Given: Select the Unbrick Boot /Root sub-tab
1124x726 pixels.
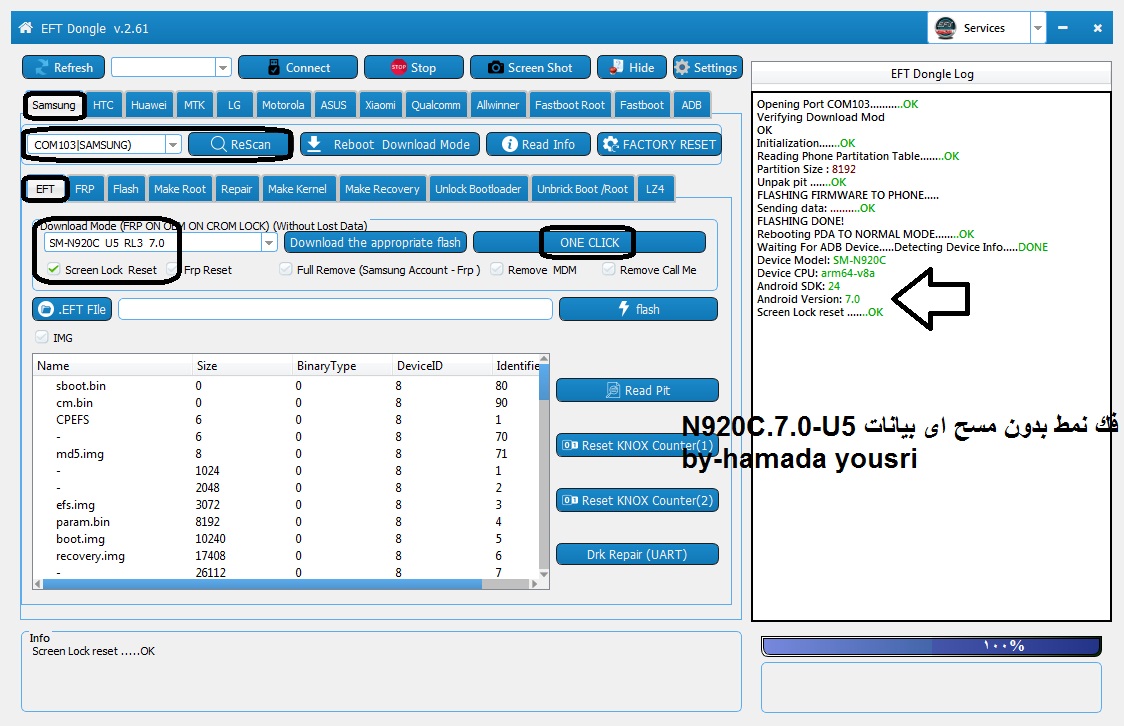Looking at the screenshot, I should click(x=583, y=189).
